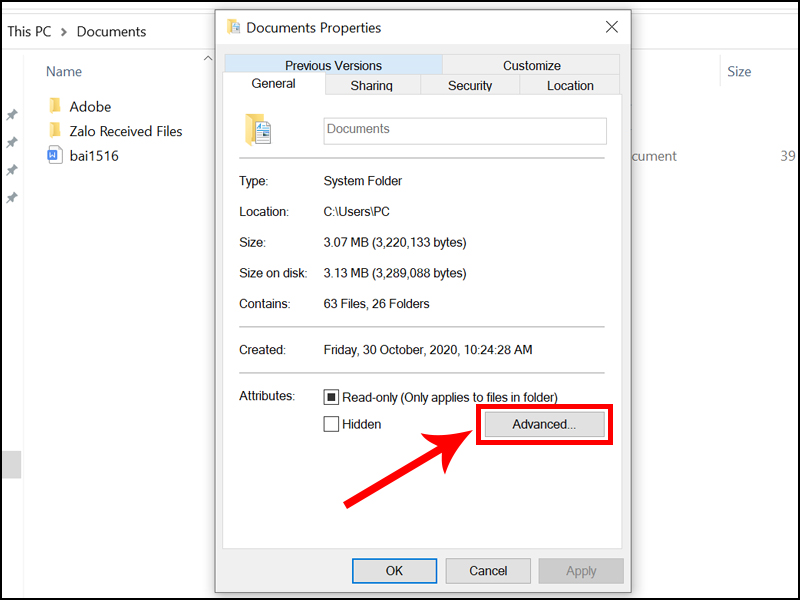This screenshot has height=600, width=800.
Task: Close the Documents Properties dialog
Action: coord(609,27)
